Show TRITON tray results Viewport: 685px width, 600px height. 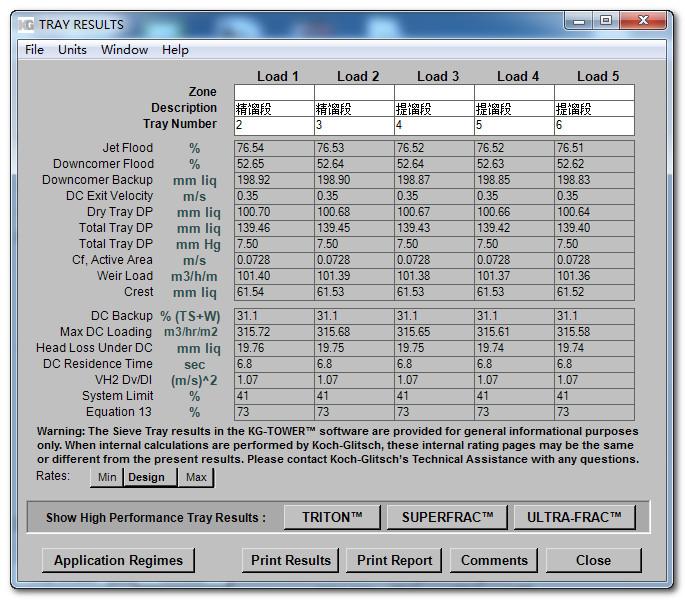pyautogui.click(x=332, y=517)
